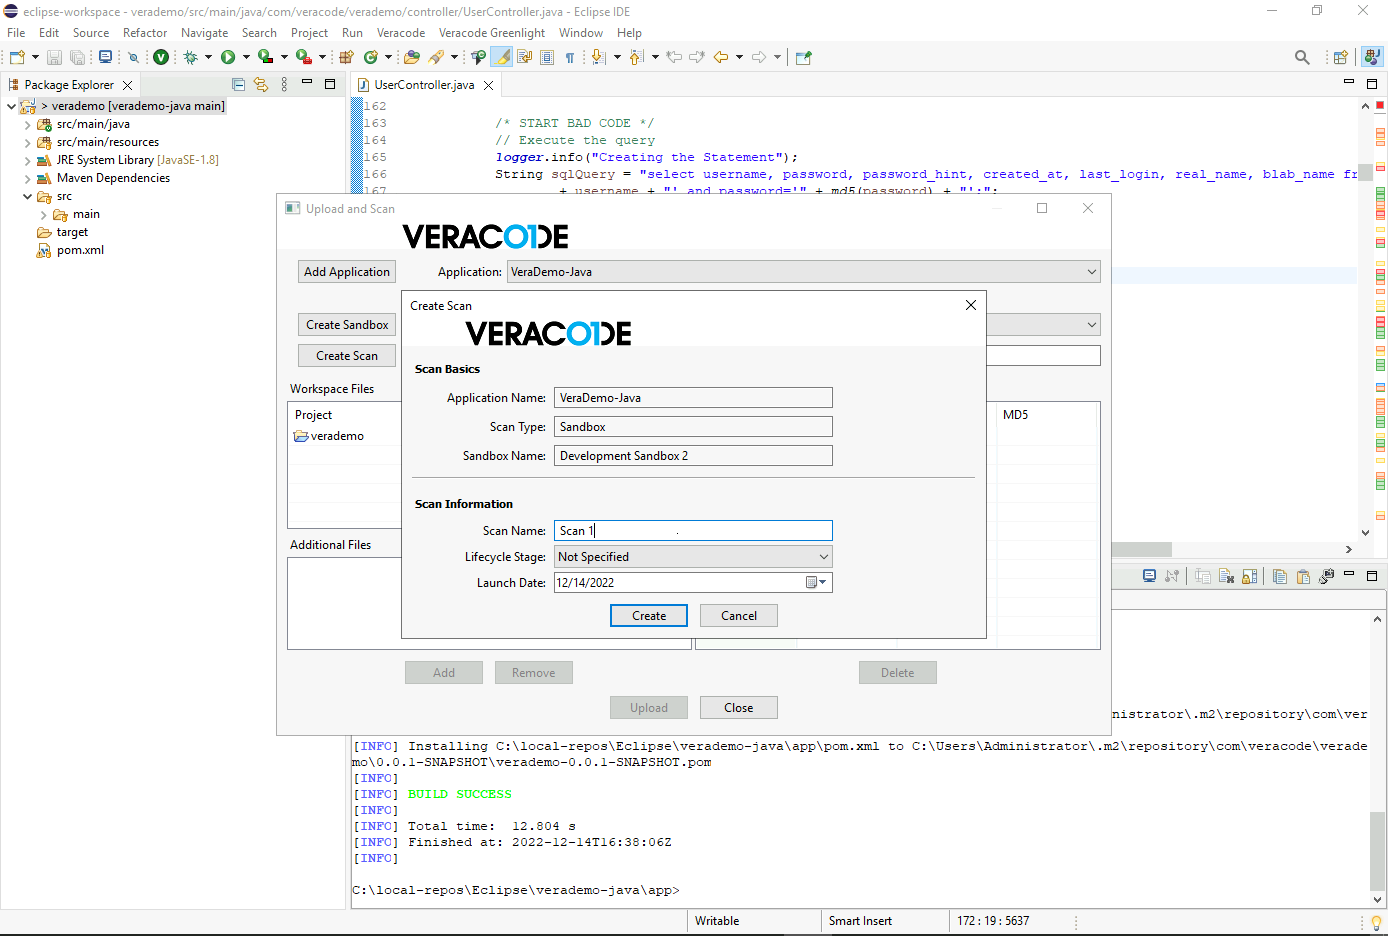Select the UserController.java editor tab
The height and width of the screenshot is (936, 1388).
[424, 85]
